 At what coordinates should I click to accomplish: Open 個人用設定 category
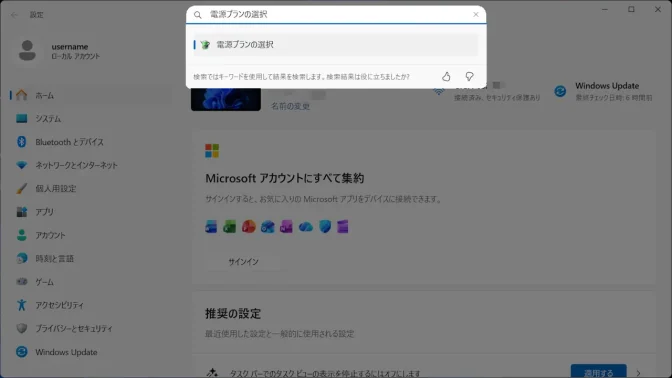click(92, 189)
